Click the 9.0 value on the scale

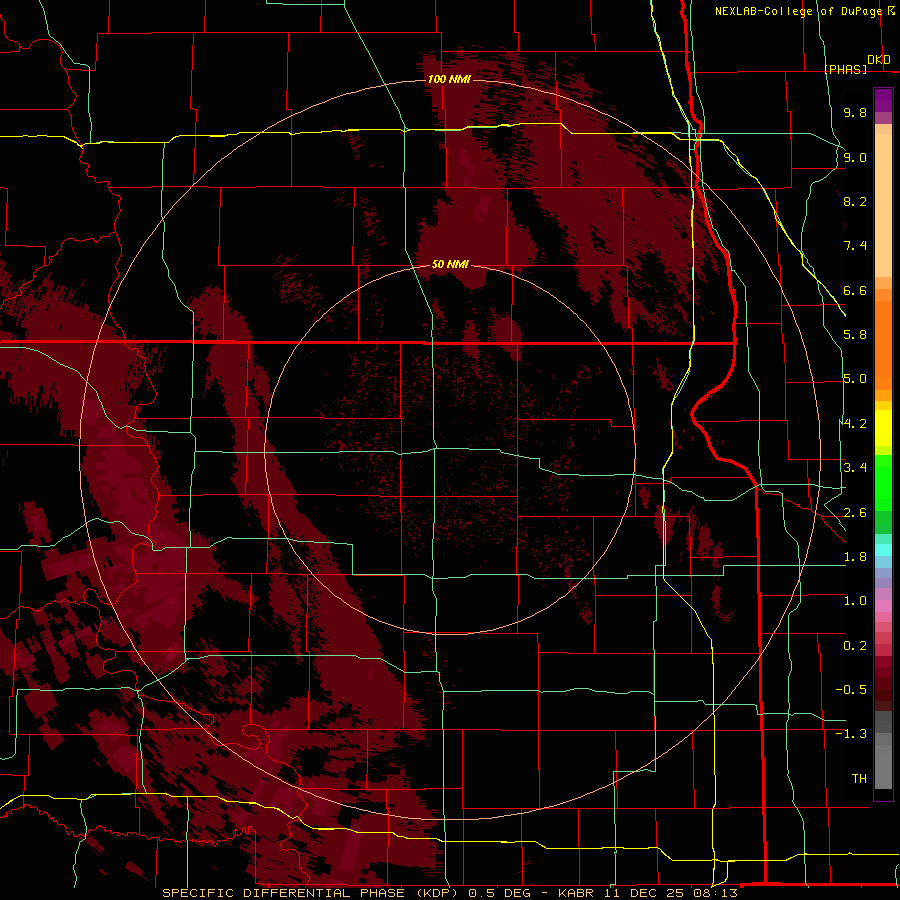click(x=855, y=157)
